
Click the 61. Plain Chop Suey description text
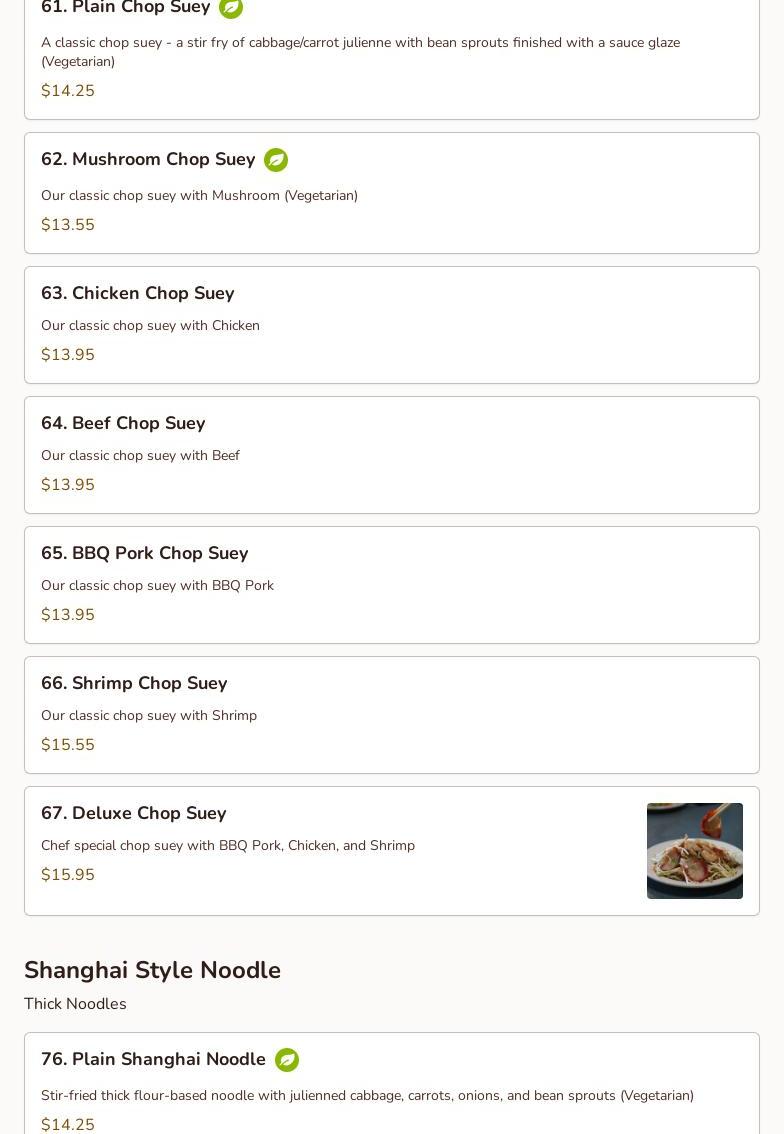tap(360, 51)
